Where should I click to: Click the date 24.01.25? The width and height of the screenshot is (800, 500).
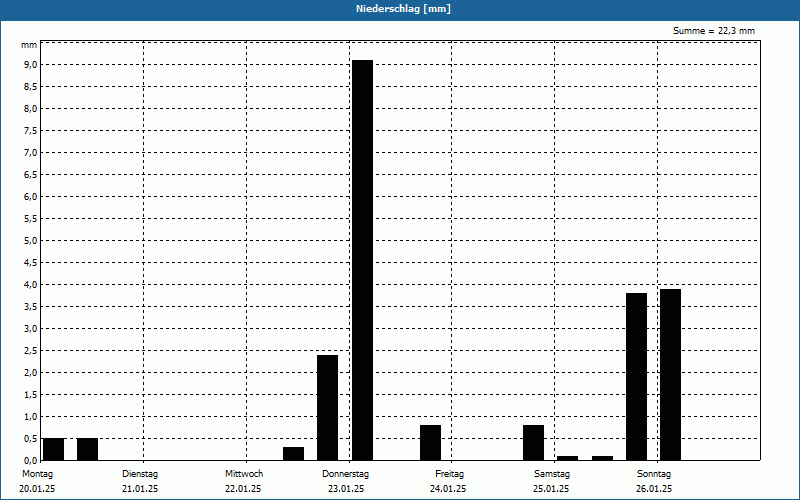pyautogui.click(x=448, y=489)
